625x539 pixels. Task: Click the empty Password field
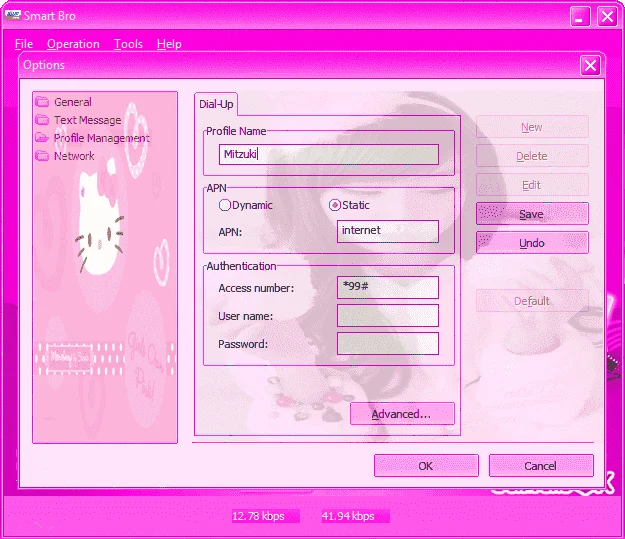pyautogui.click(x=388, y=344)
